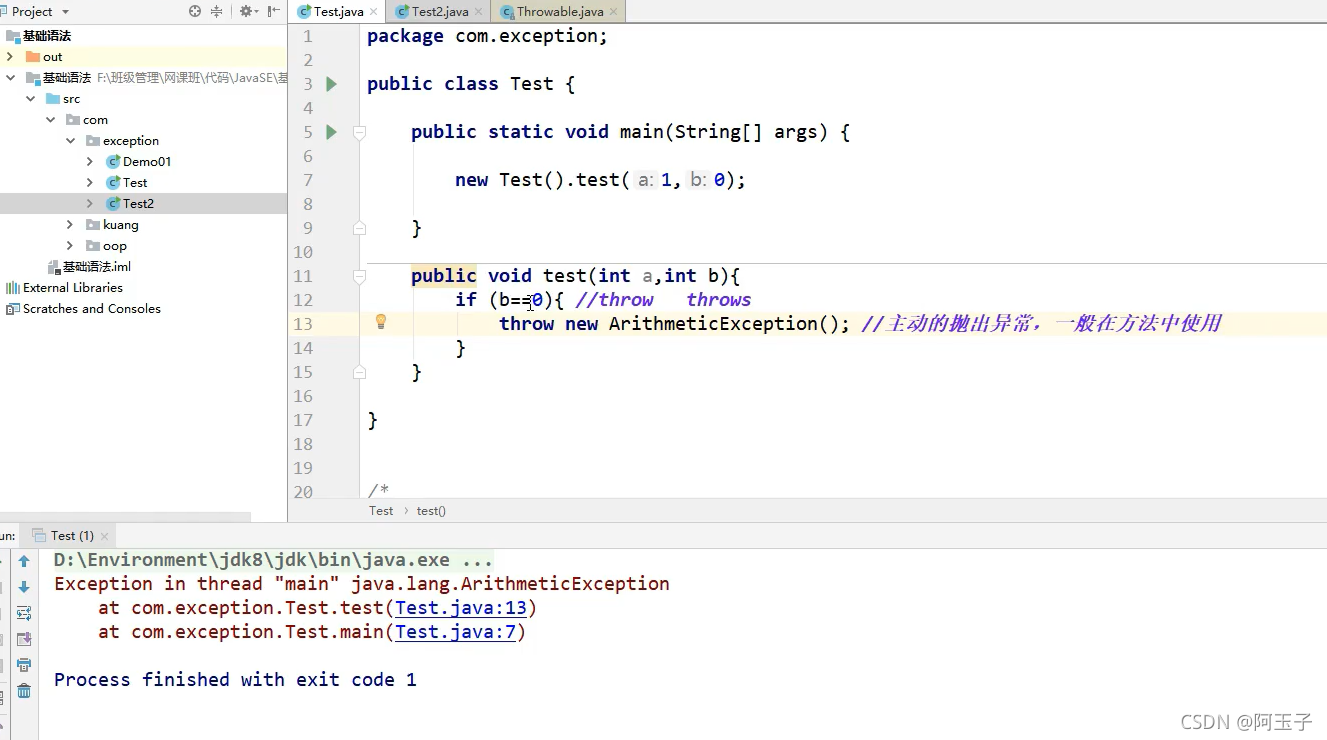Collapse the src folder
Screen dimensions: 1327x740
(30, 99)
